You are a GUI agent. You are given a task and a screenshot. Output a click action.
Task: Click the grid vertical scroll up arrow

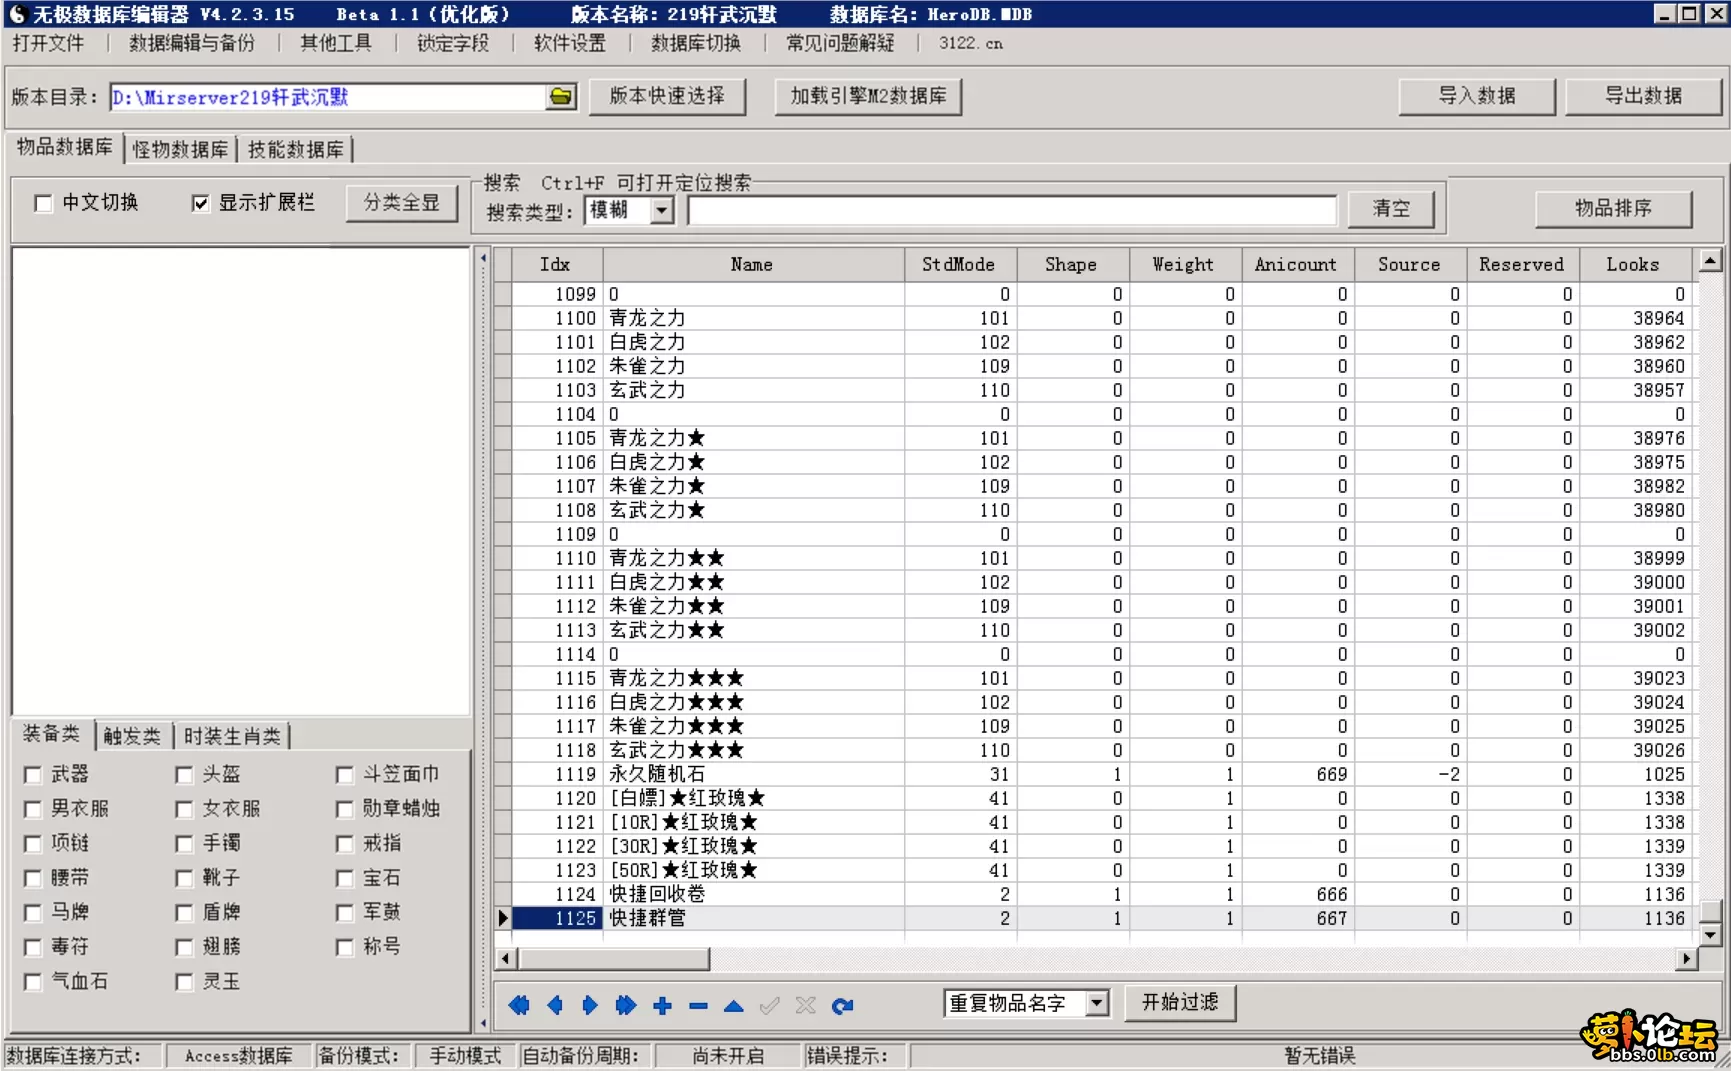pyautogui.click(x=1711, y=261)
